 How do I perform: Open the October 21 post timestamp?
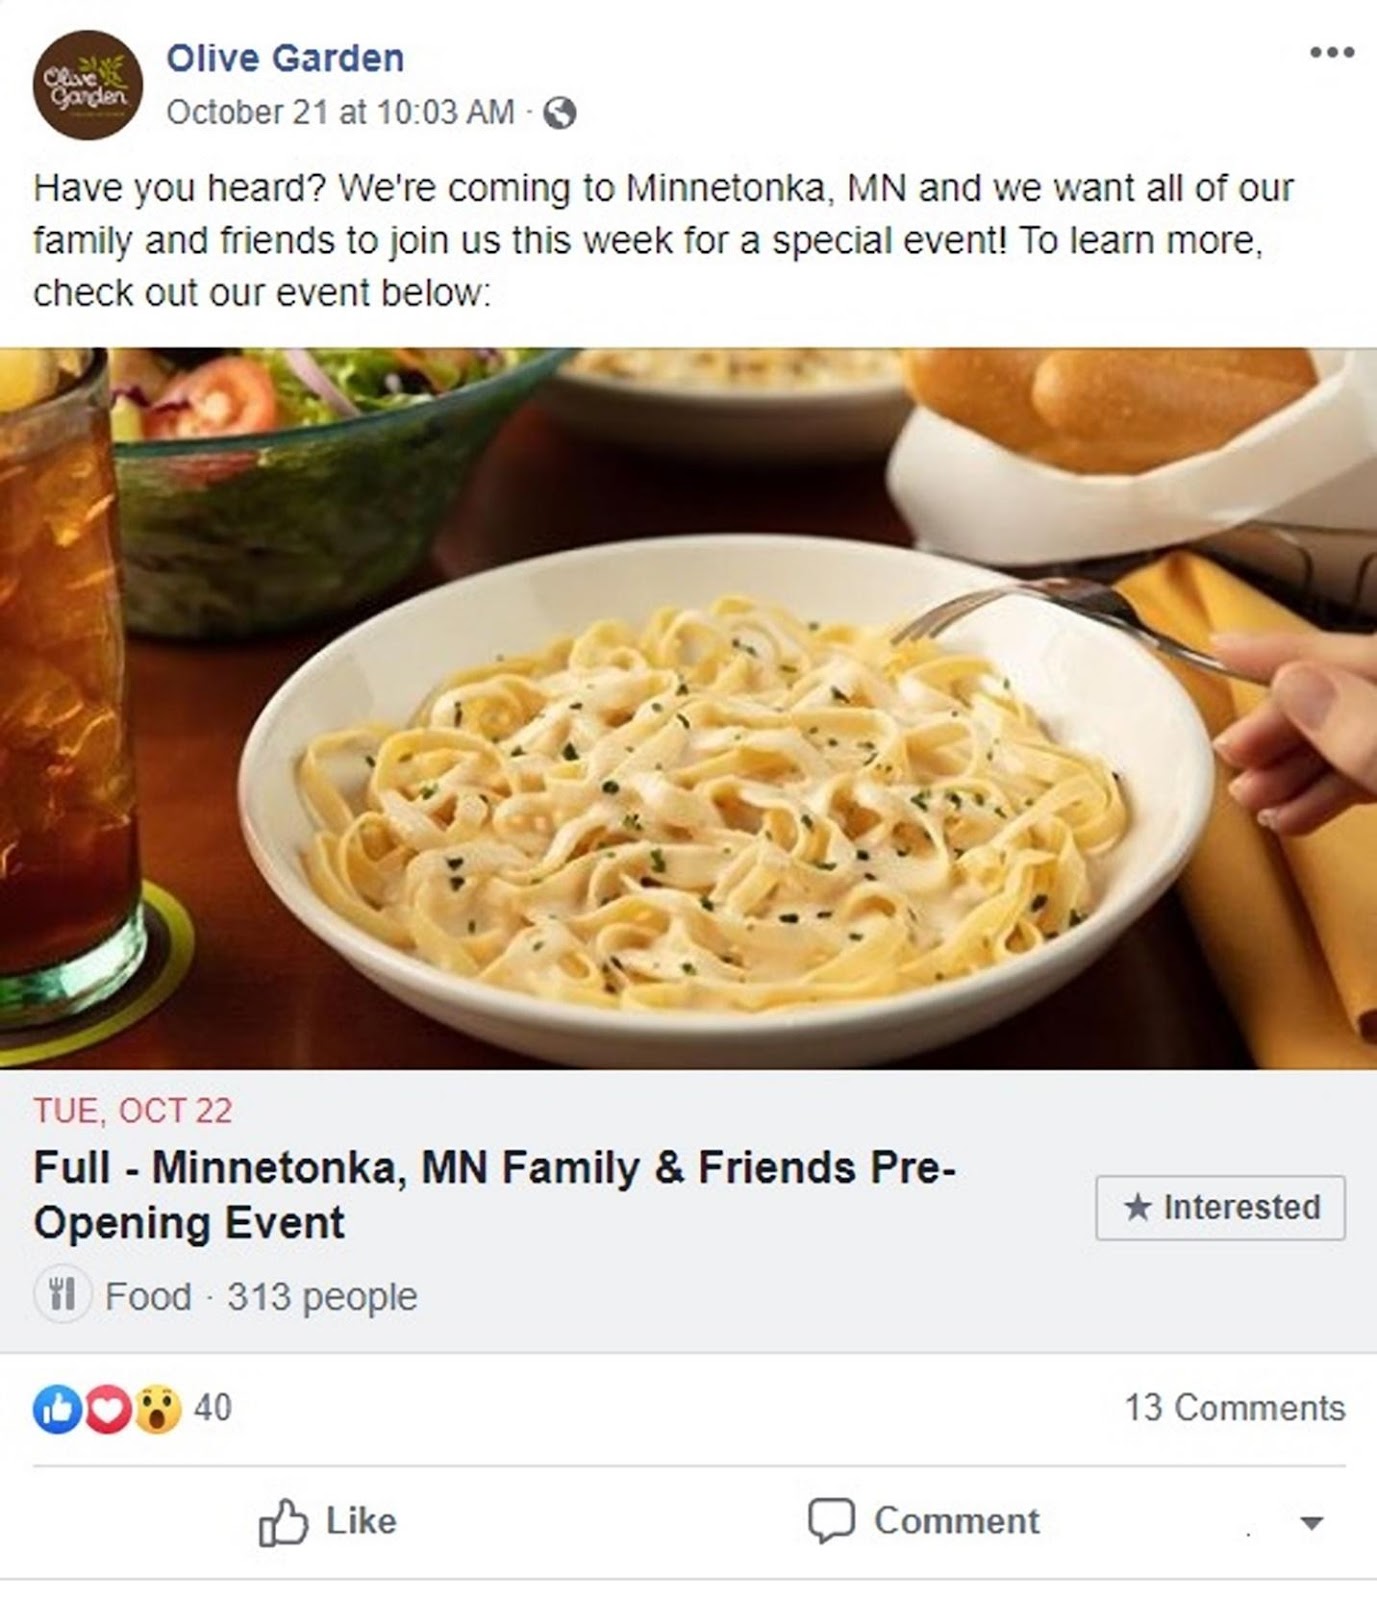(x=340, y=112)
